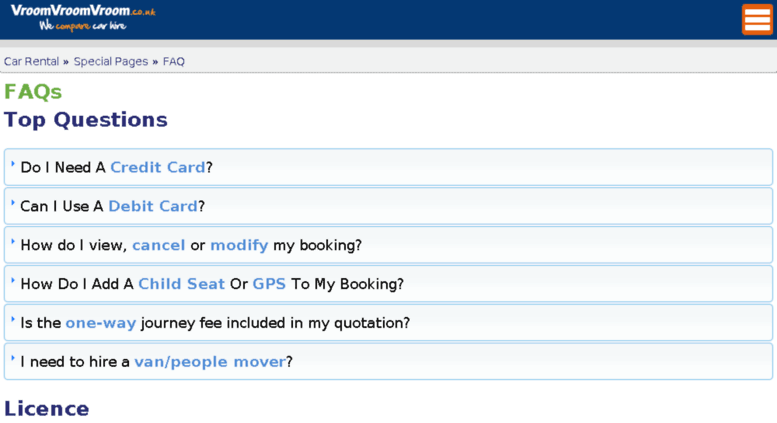Open the Credit Card link
777x423 pixels.
(158, 167)
